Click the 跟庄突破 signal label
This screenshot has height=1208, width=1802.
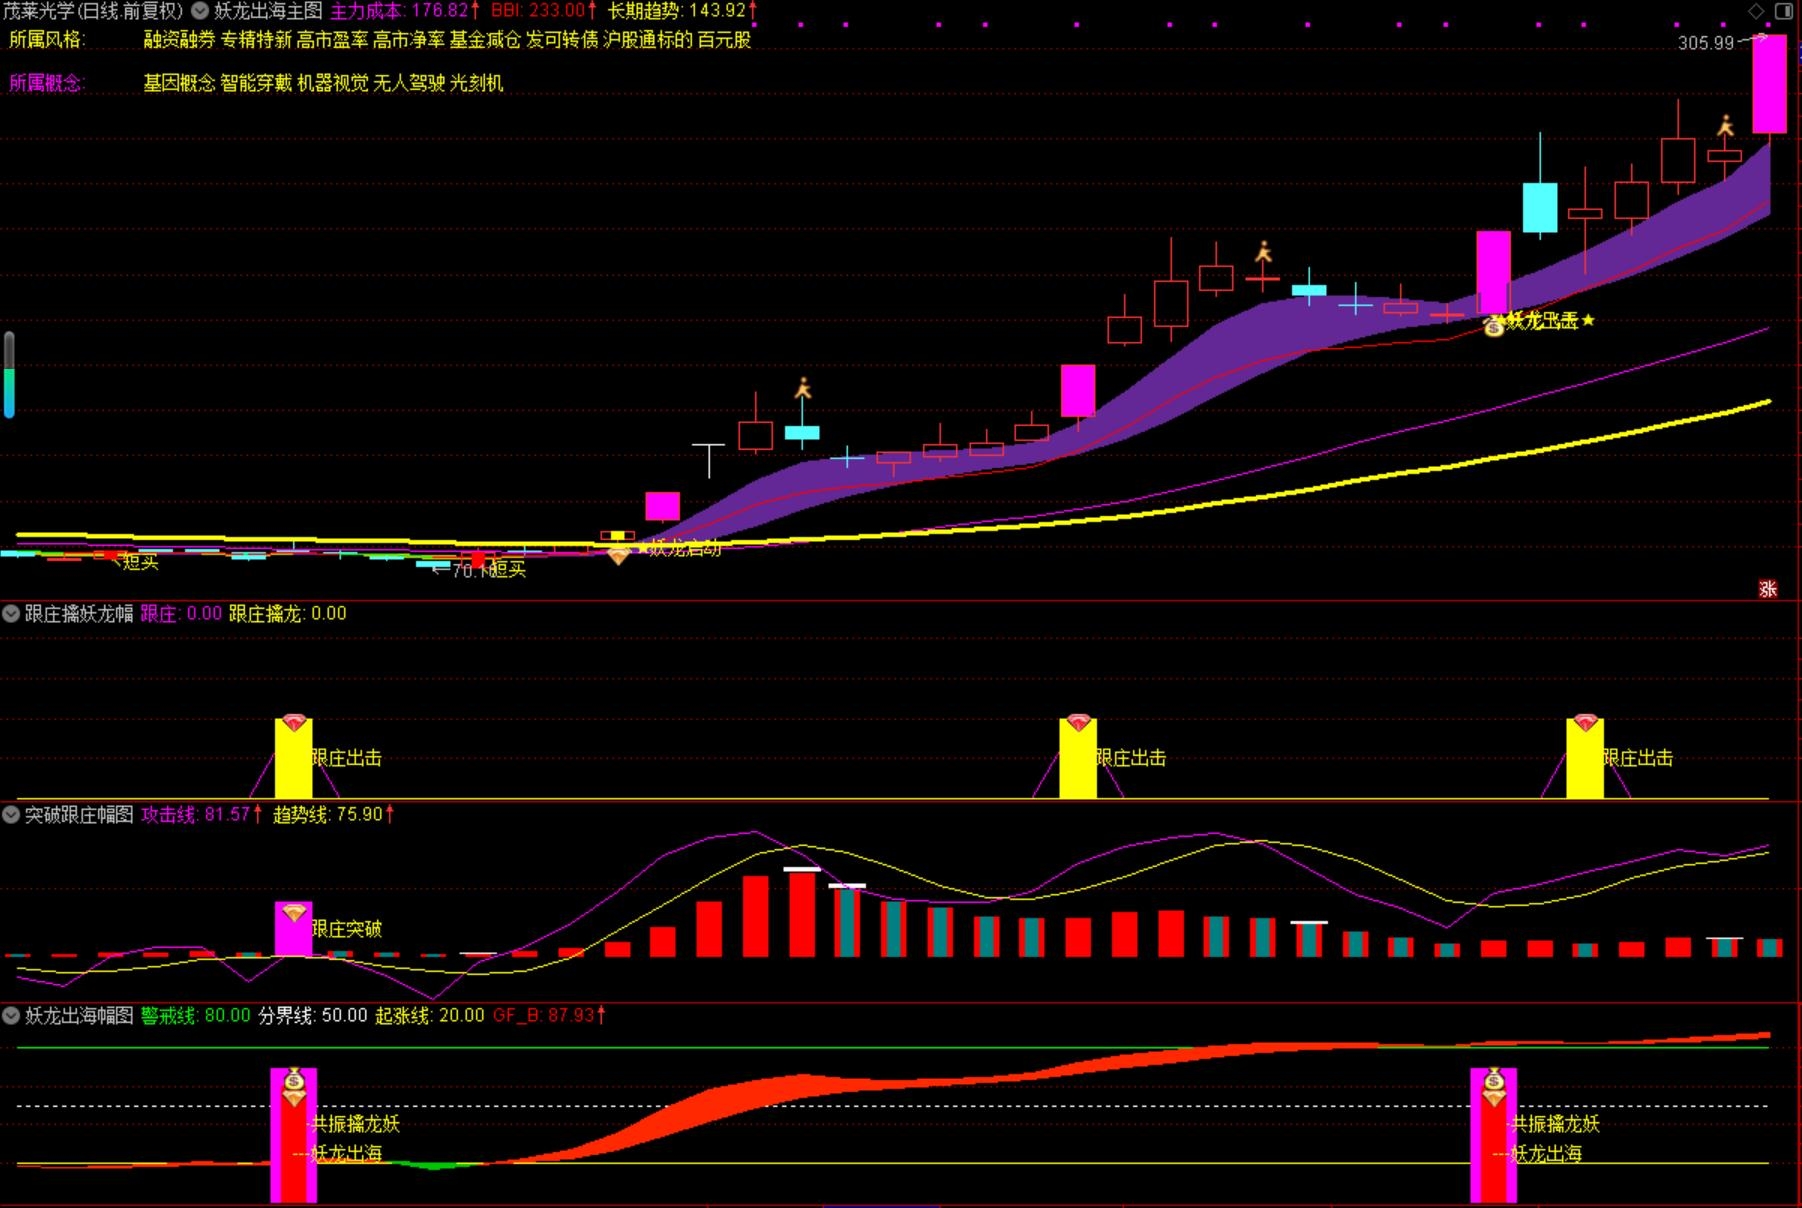(x=347, y=929)
